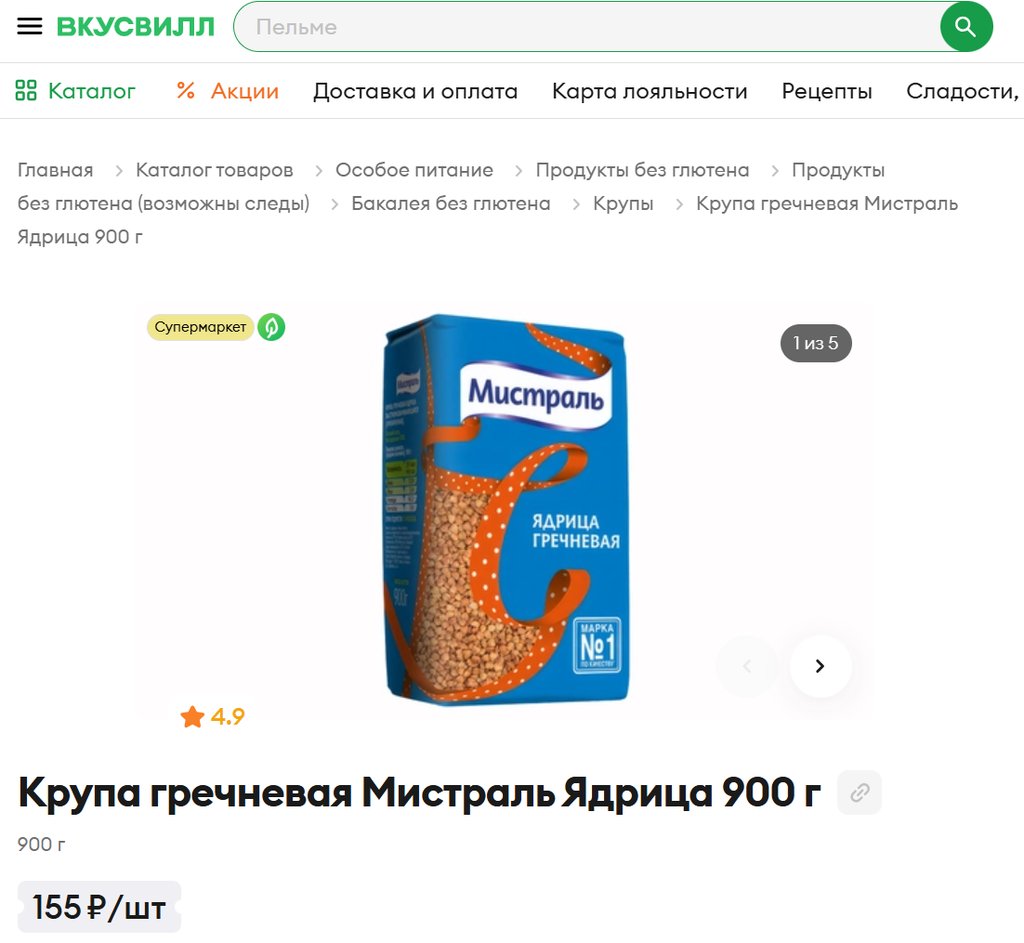Screen dimensions: 1024x943
Task: Click the Супермаркет yellow badge
Action: (200, 327)
